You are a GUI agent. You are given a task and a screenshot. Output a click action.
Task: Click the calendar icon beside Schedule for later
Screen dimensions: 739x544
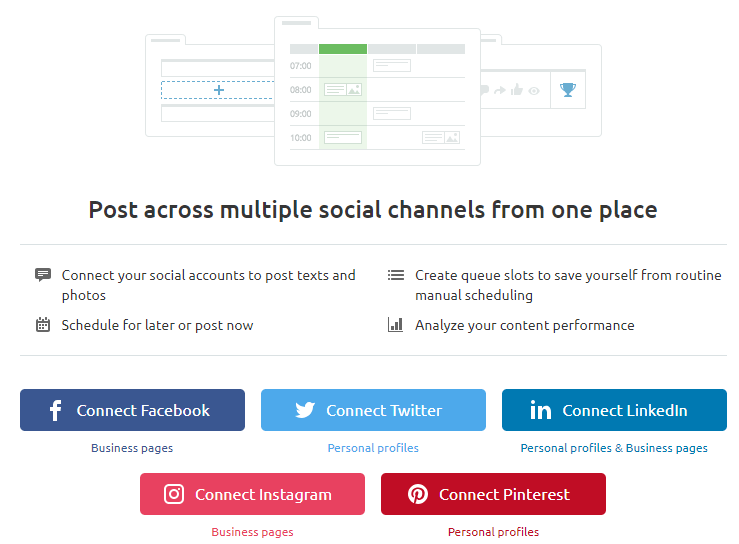tap(43, 325)
